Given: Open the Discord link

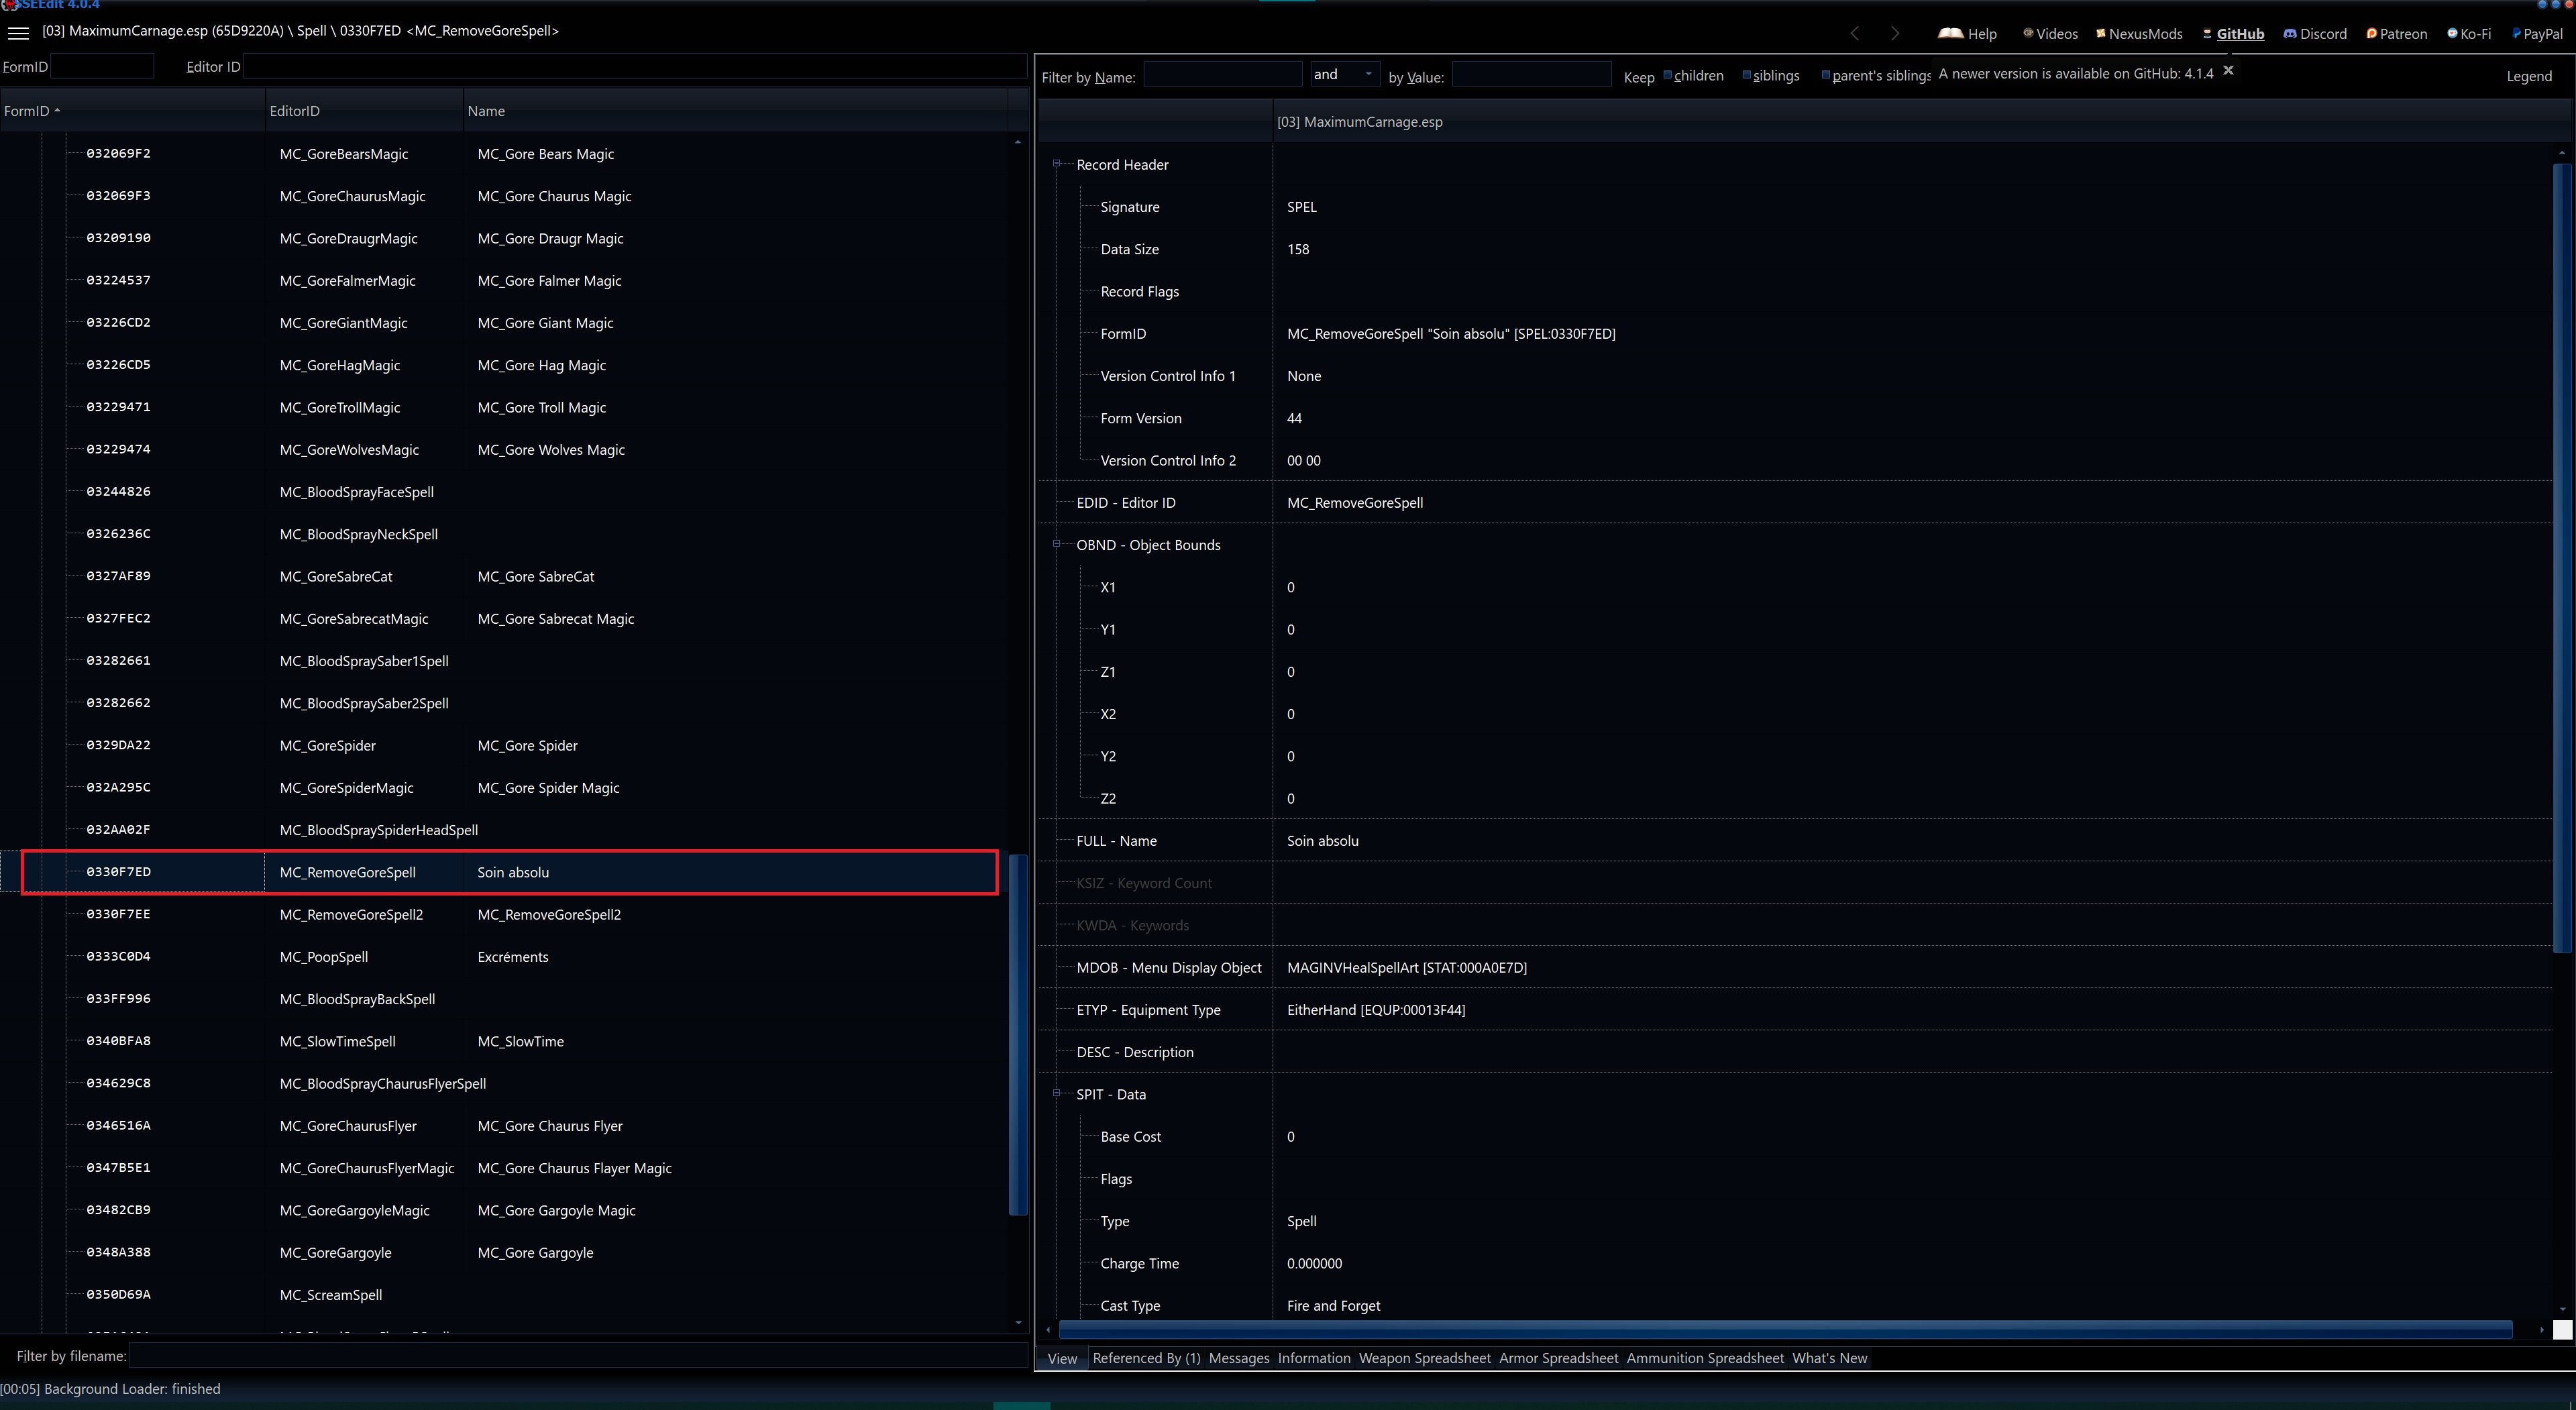Looking at the screenshot, I should [x=2315, y=33].
